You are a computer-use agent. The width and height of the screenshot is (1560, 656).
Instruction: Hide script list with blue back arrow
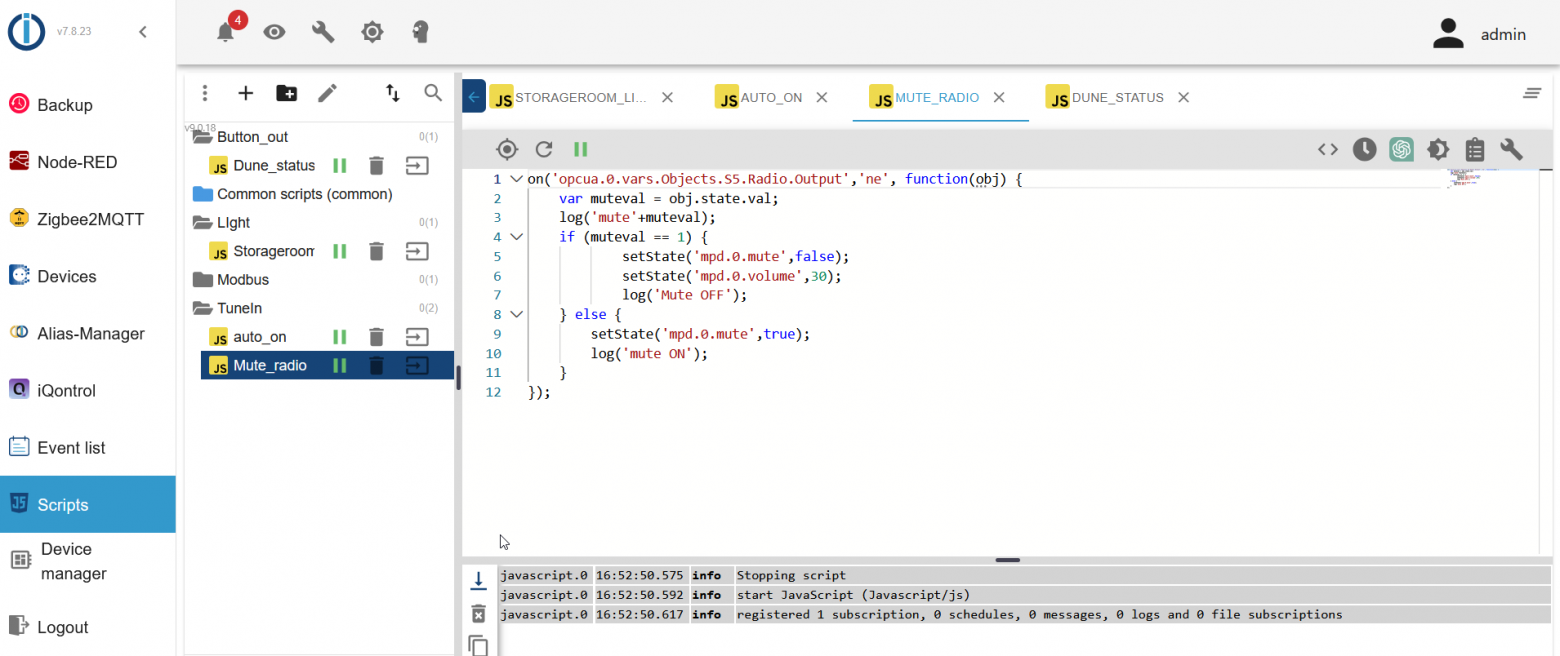point(474,97)
